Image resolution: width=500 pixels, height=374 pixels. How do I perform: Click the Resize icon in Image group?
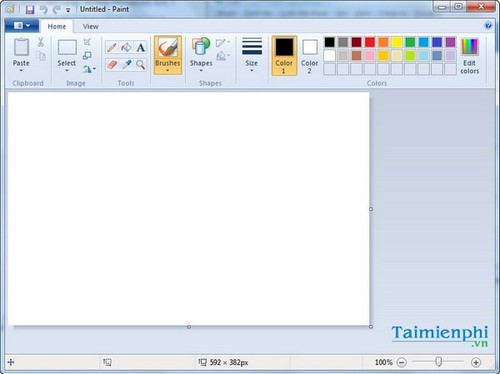point(87,55)
